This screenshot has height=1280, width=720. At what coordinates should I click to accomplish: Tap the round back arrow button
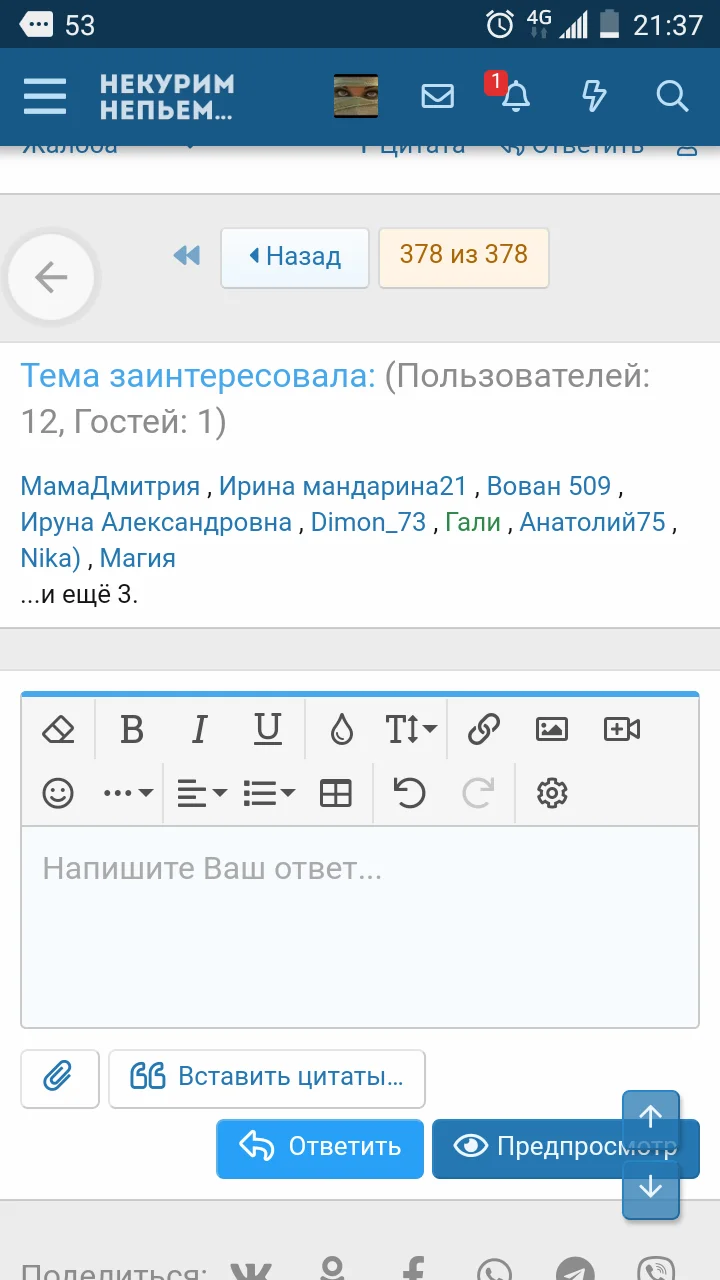click(x=51, y=277)
